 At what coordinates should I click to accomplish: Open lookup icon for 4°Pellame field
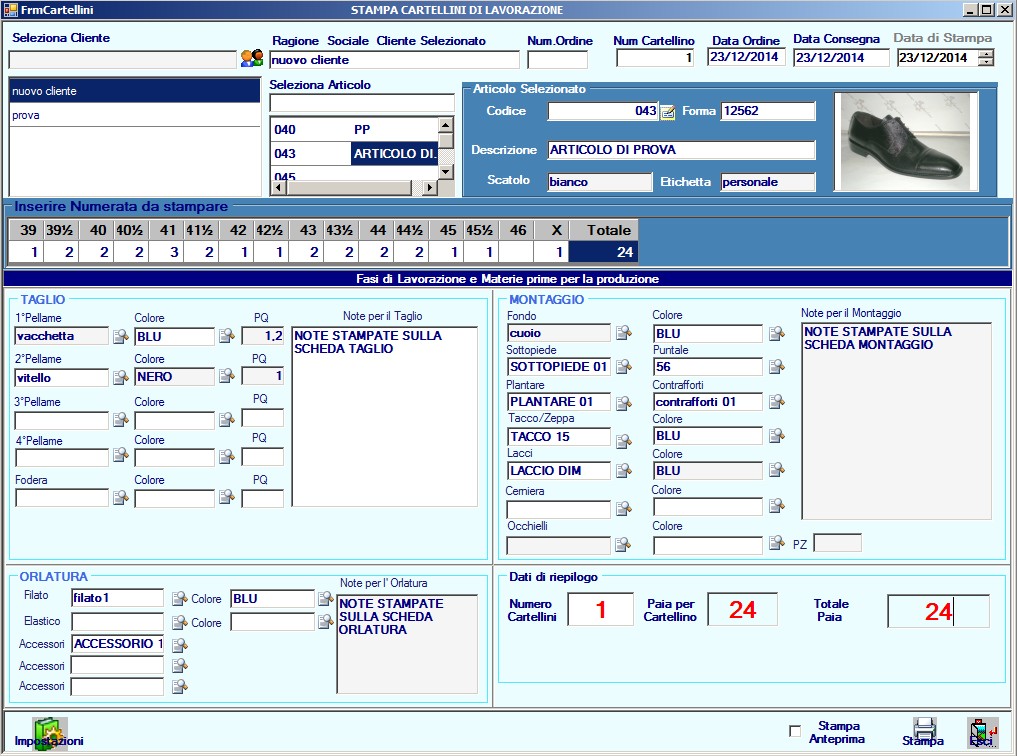point(121,455)
